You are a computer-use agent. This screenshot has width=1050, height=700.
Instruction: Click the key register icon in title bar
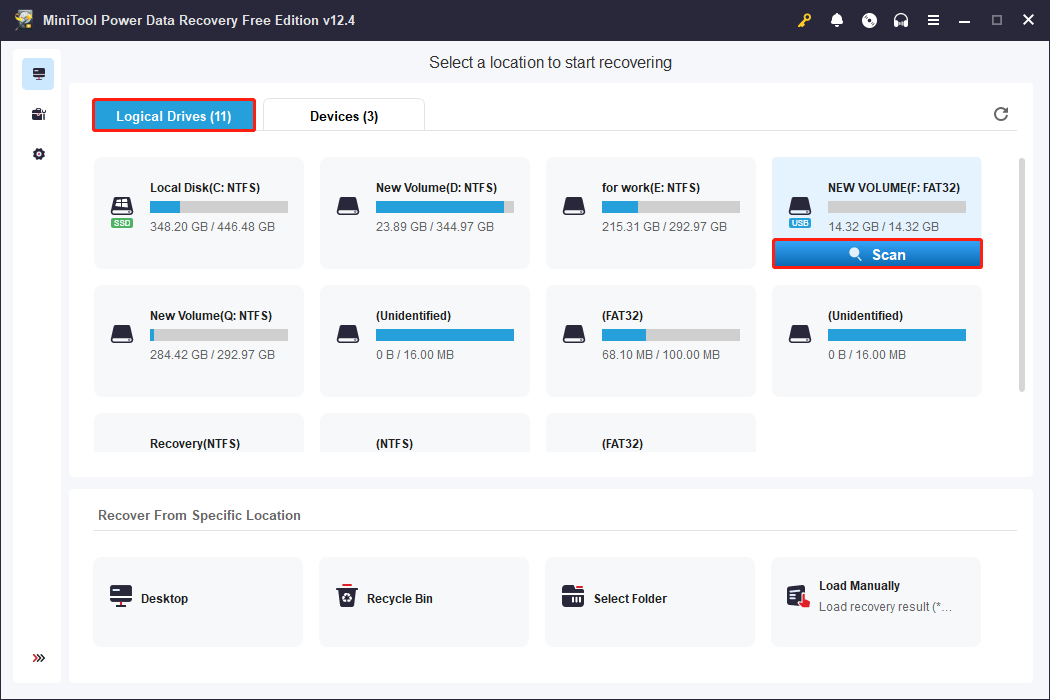point(804,20)
